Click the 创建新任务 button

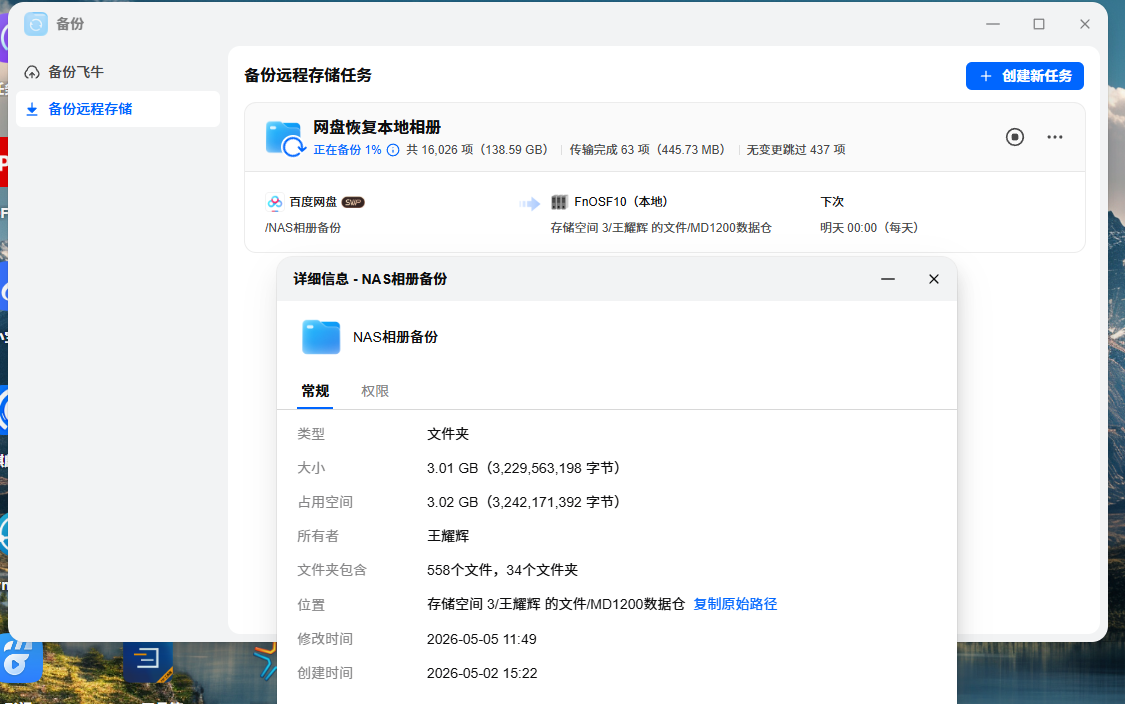[1025, 76]
